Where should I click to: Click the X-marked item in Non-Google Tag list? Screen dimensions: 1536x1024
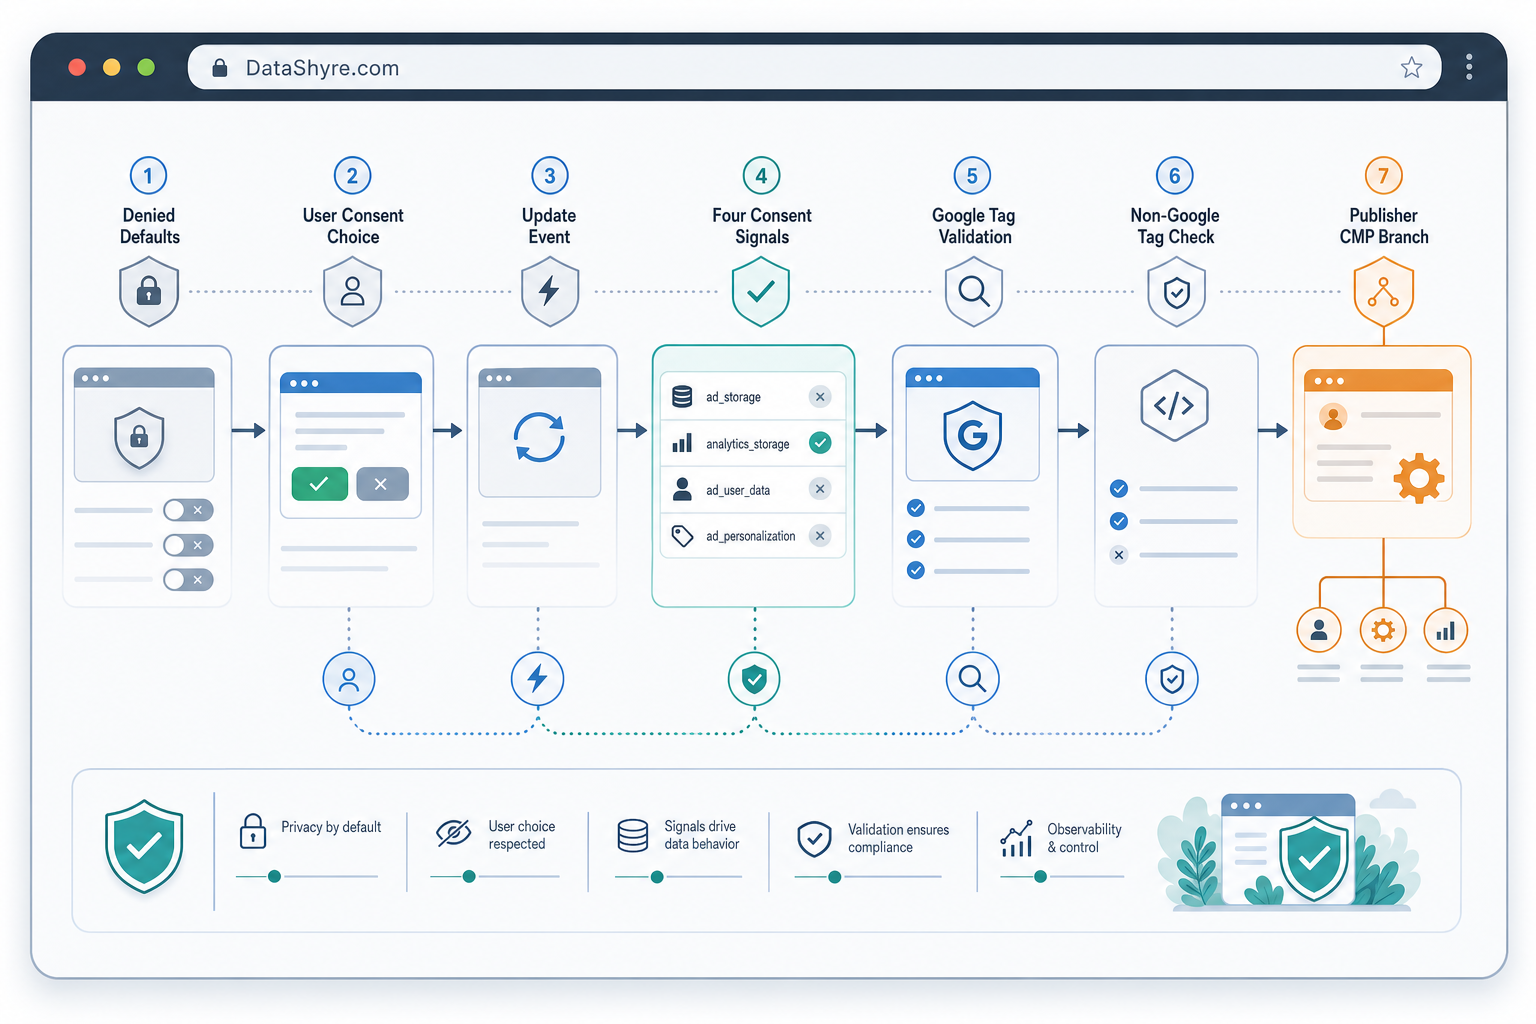click(x=1119, y=555)
